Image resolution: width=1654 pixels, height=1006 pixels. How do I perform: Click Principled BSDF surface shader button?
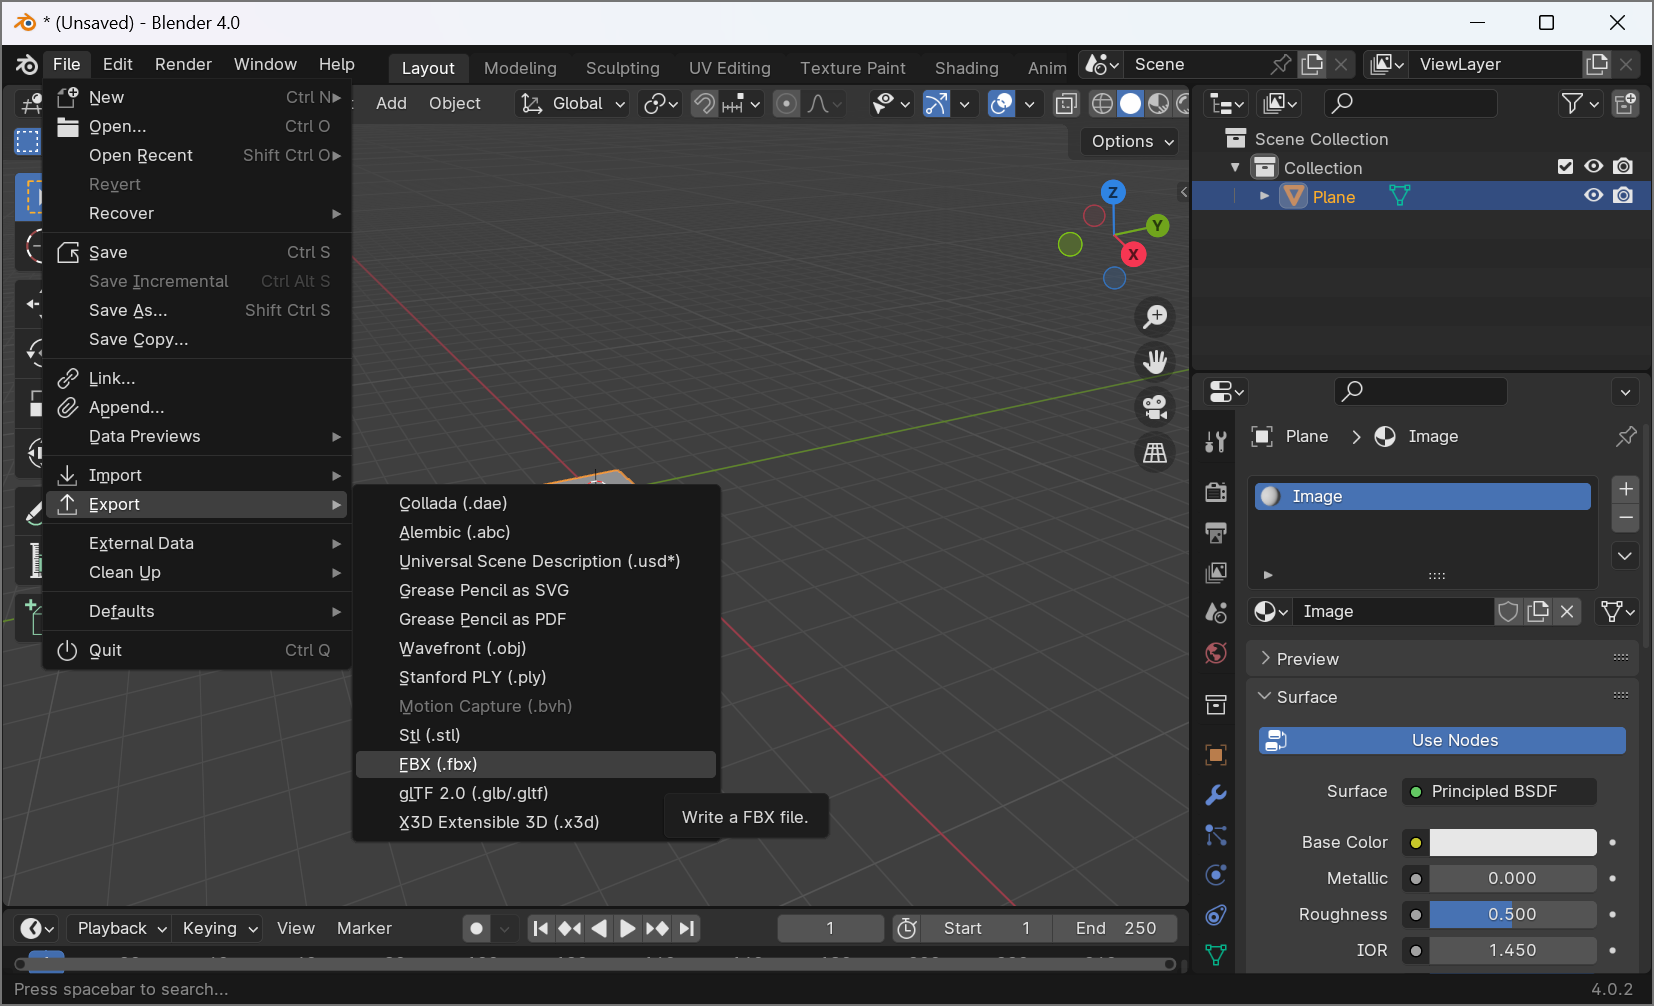1499,792
